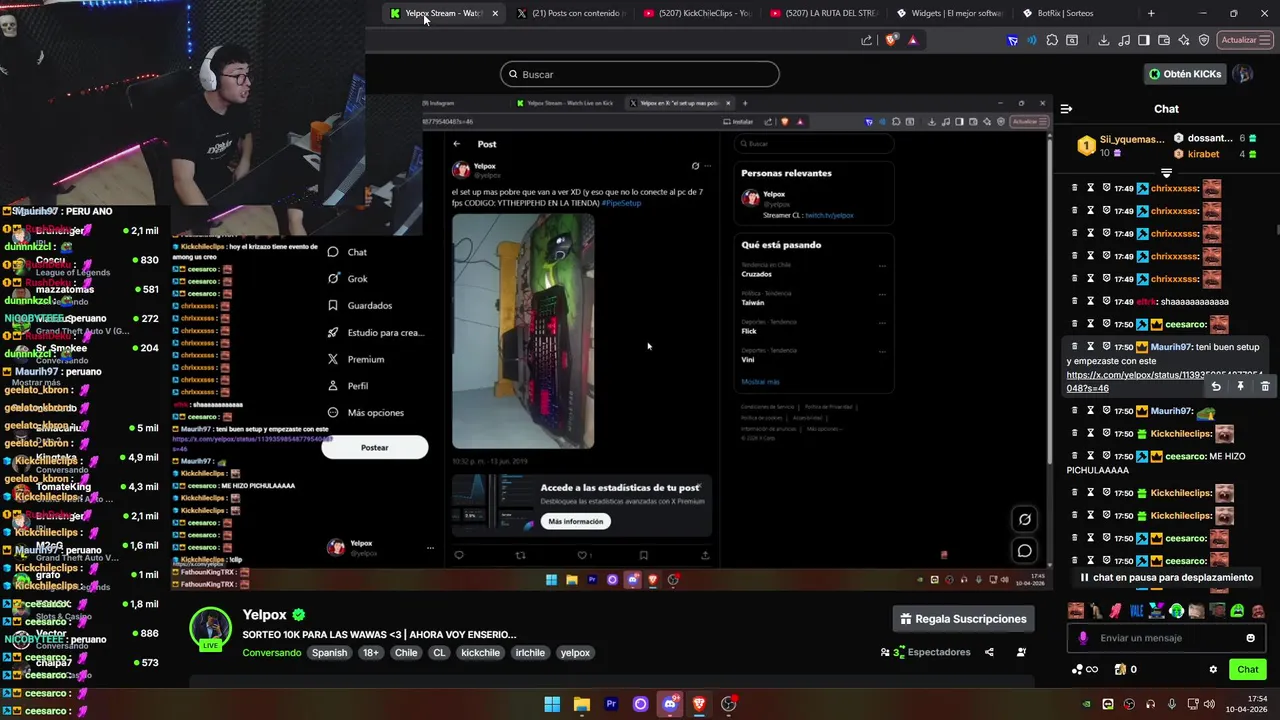Click the purple microphone icon in message box
This screenshot has width=1280, height=720.
pyautogui.click(x=1083, y=638)
